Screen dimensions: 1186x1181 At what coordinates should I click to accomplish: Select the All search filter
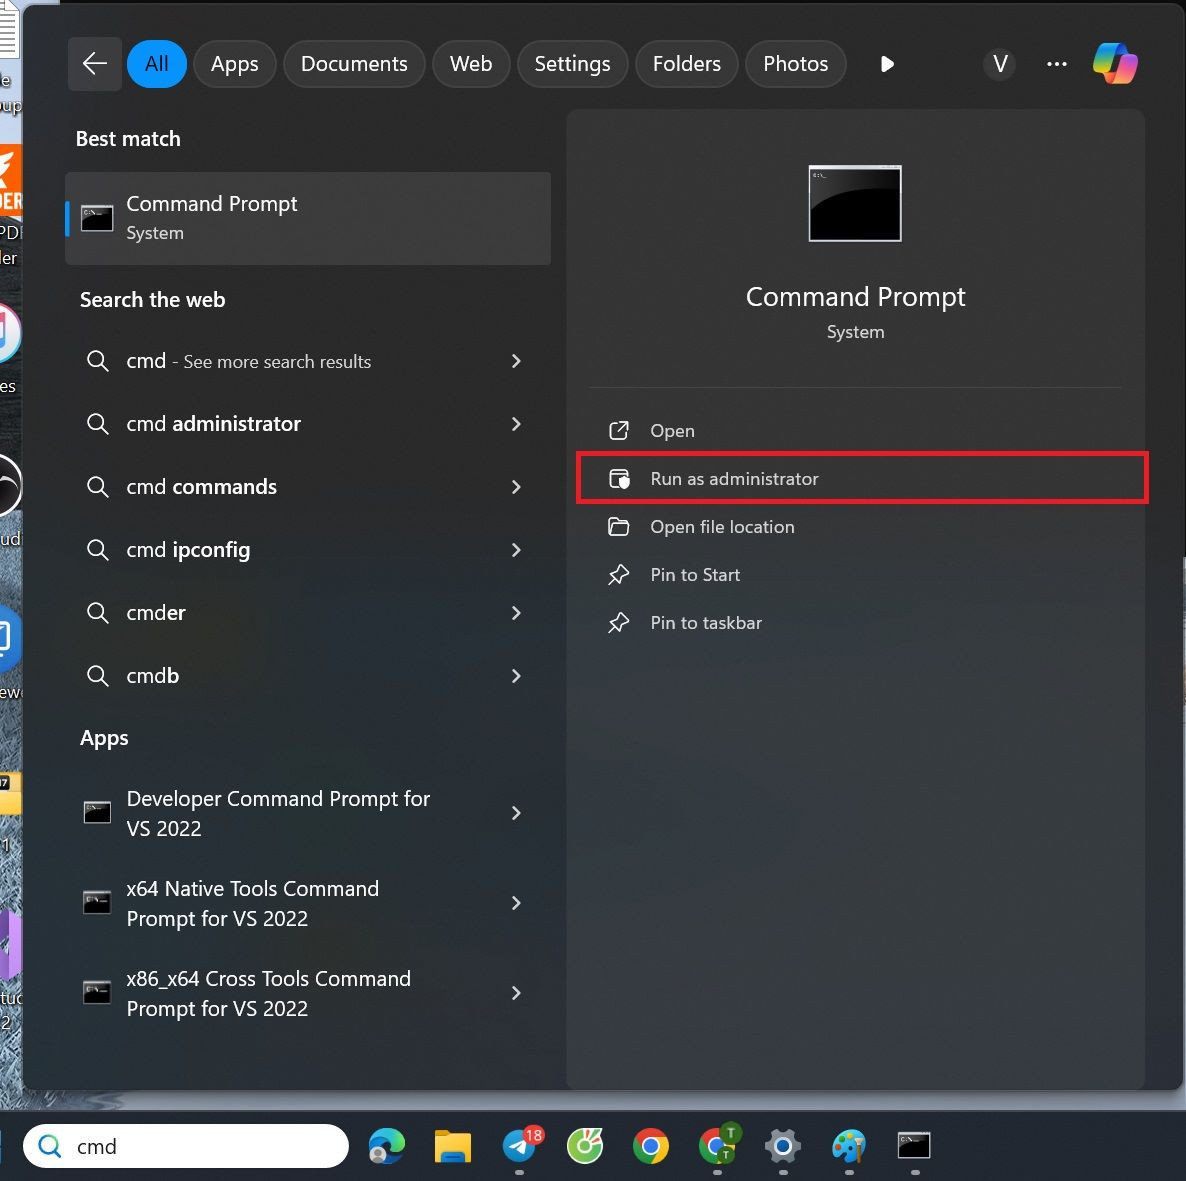pyautogui.click(x=156, y=63)
